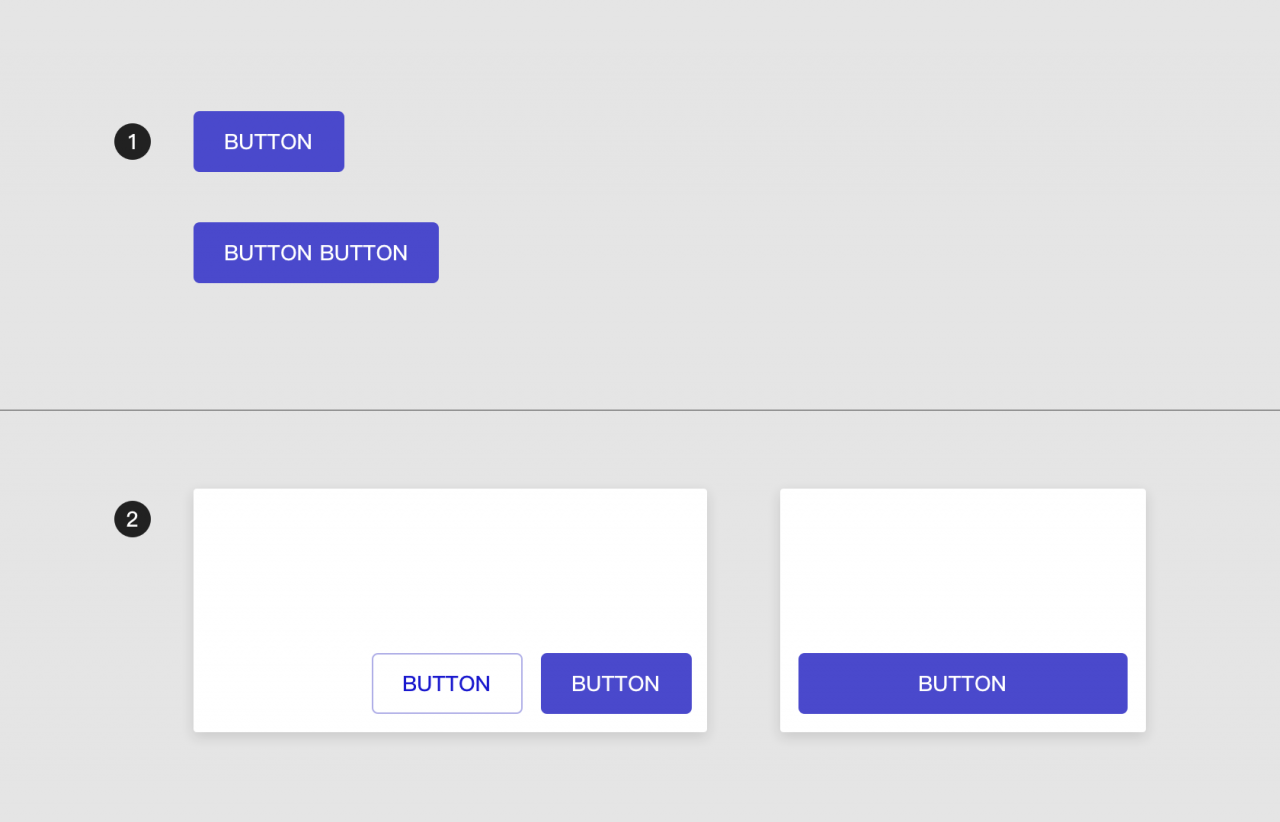Click the horizontal divider line between sections
The height and width of the screenshot is (822, 1280).
tap(640, 410)
